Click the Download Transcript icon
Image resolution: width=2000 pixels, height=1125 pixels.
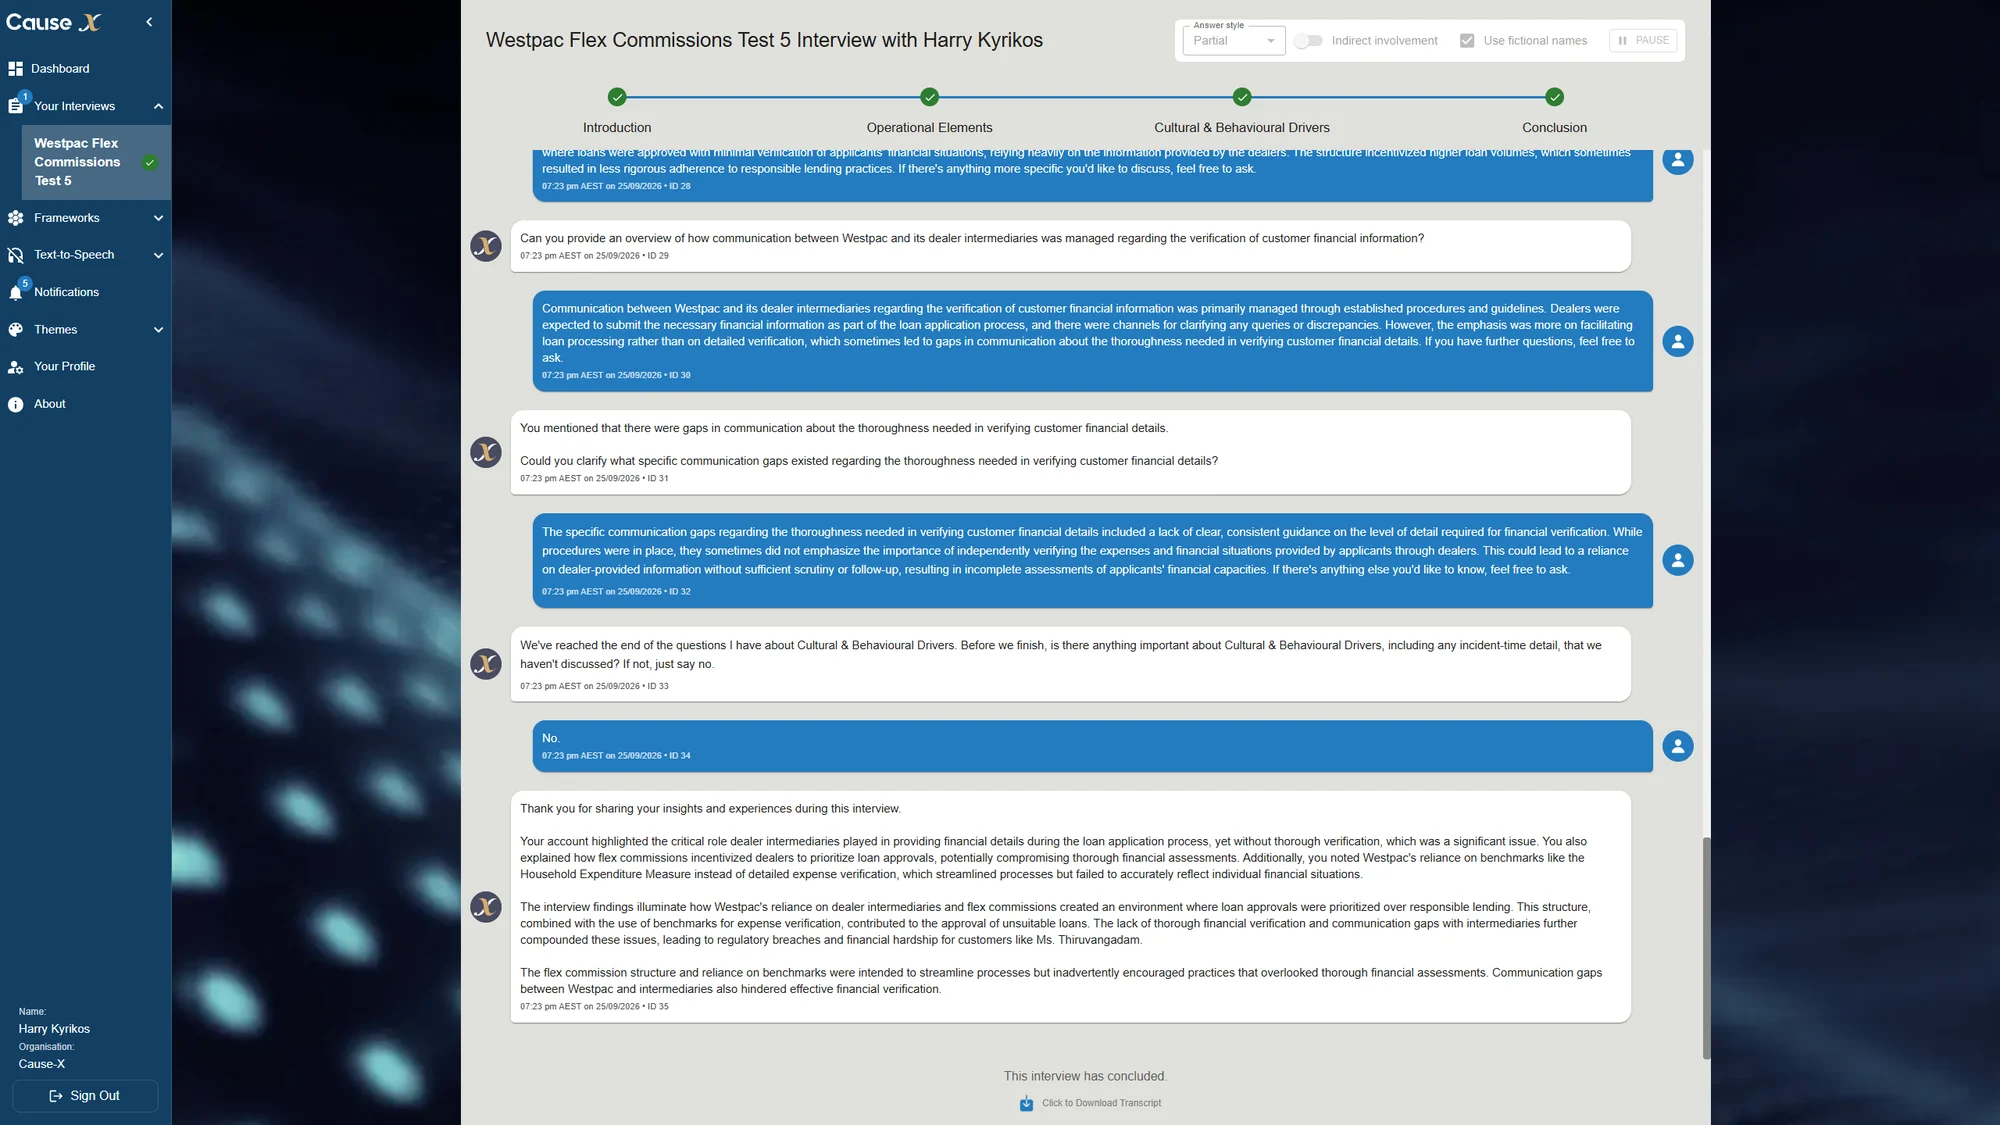click(x=1026, y=1104)
